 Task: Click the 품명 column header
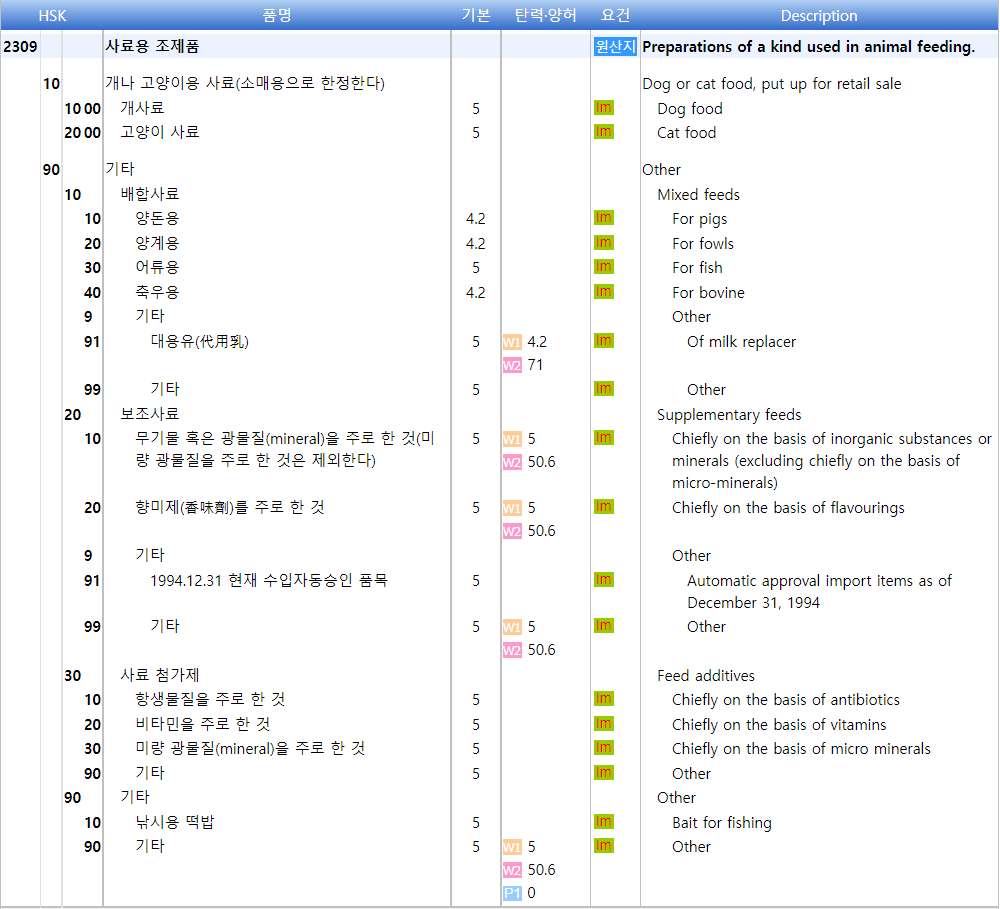click(x=276, y=15)
